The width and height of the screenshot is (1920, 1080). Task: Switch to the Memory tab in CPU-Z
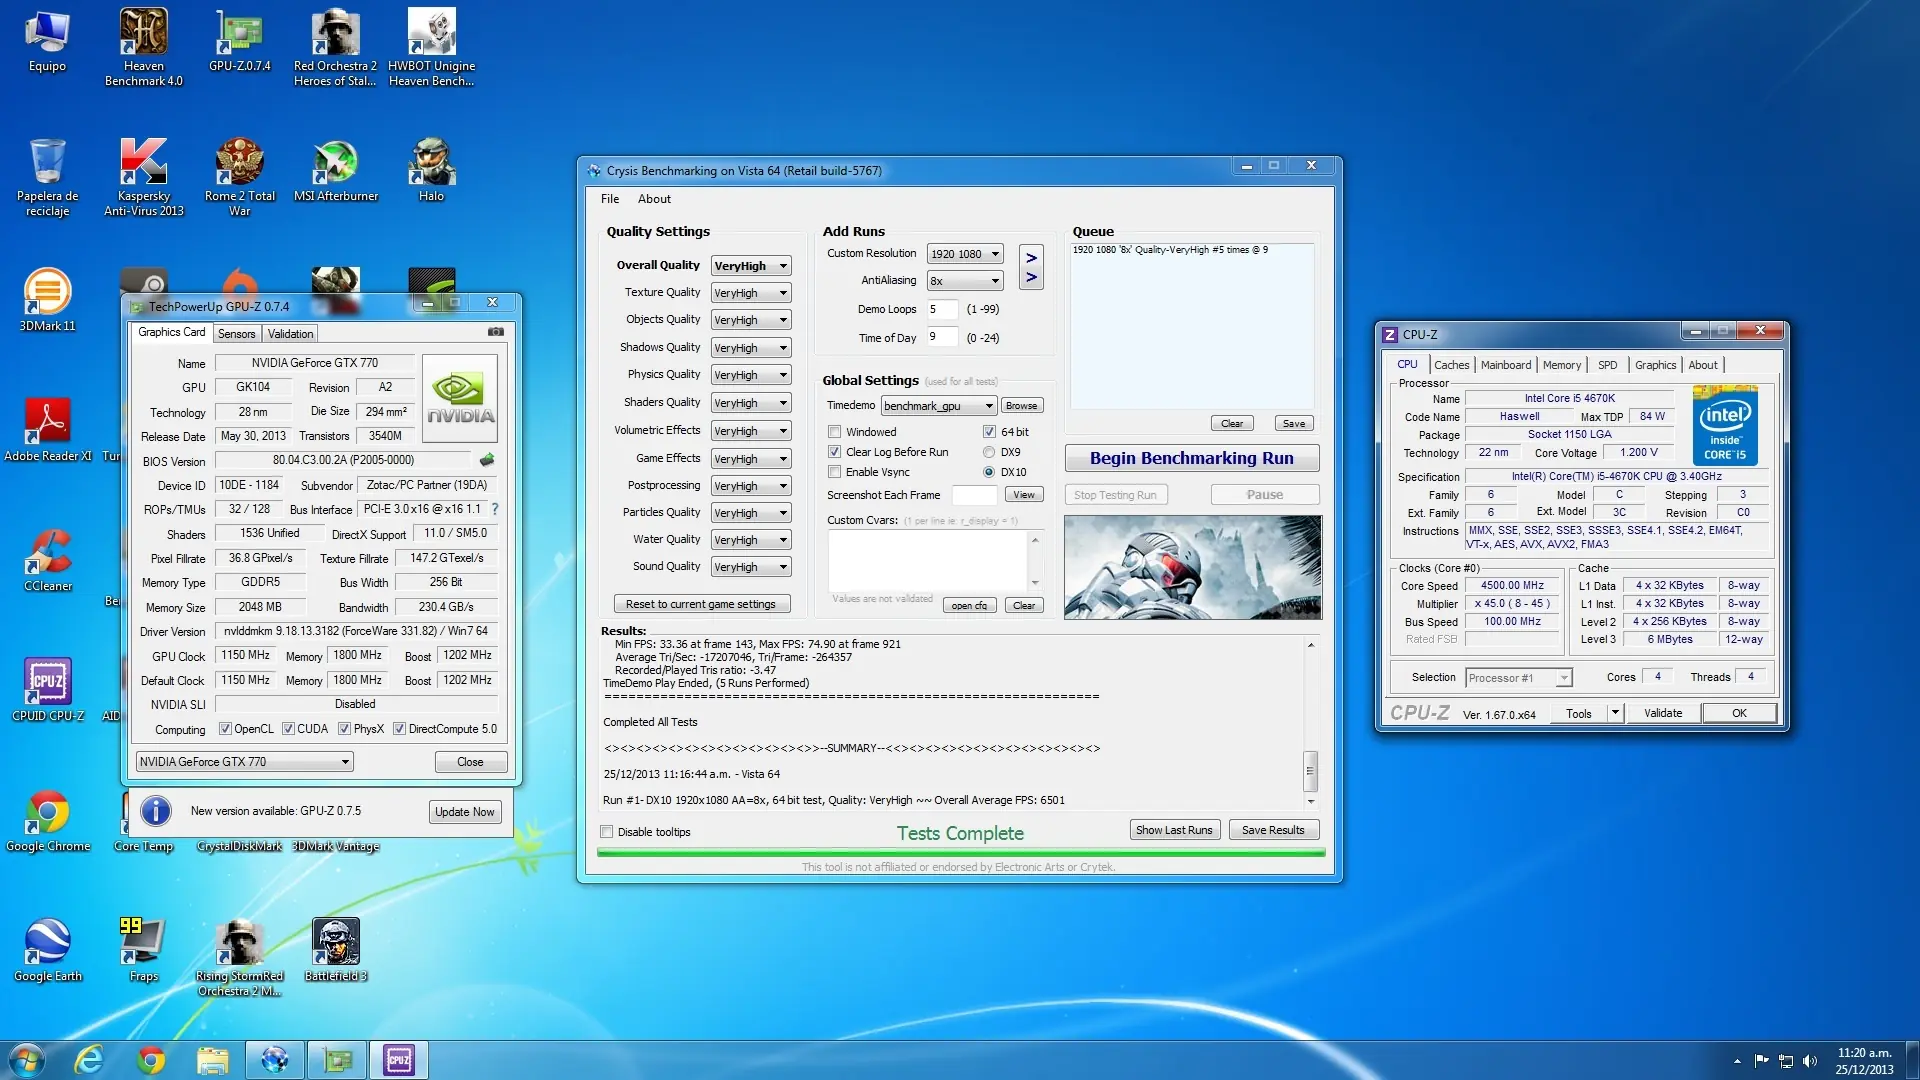point(1562,365)
